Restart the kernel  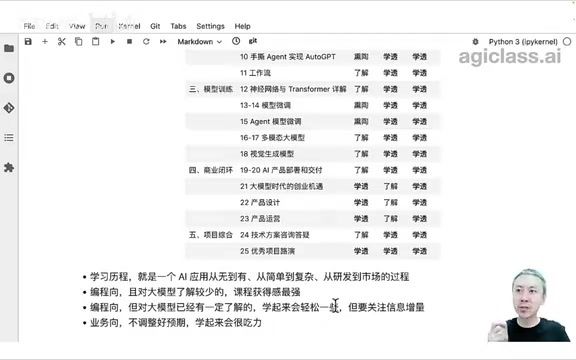[146, 42]
